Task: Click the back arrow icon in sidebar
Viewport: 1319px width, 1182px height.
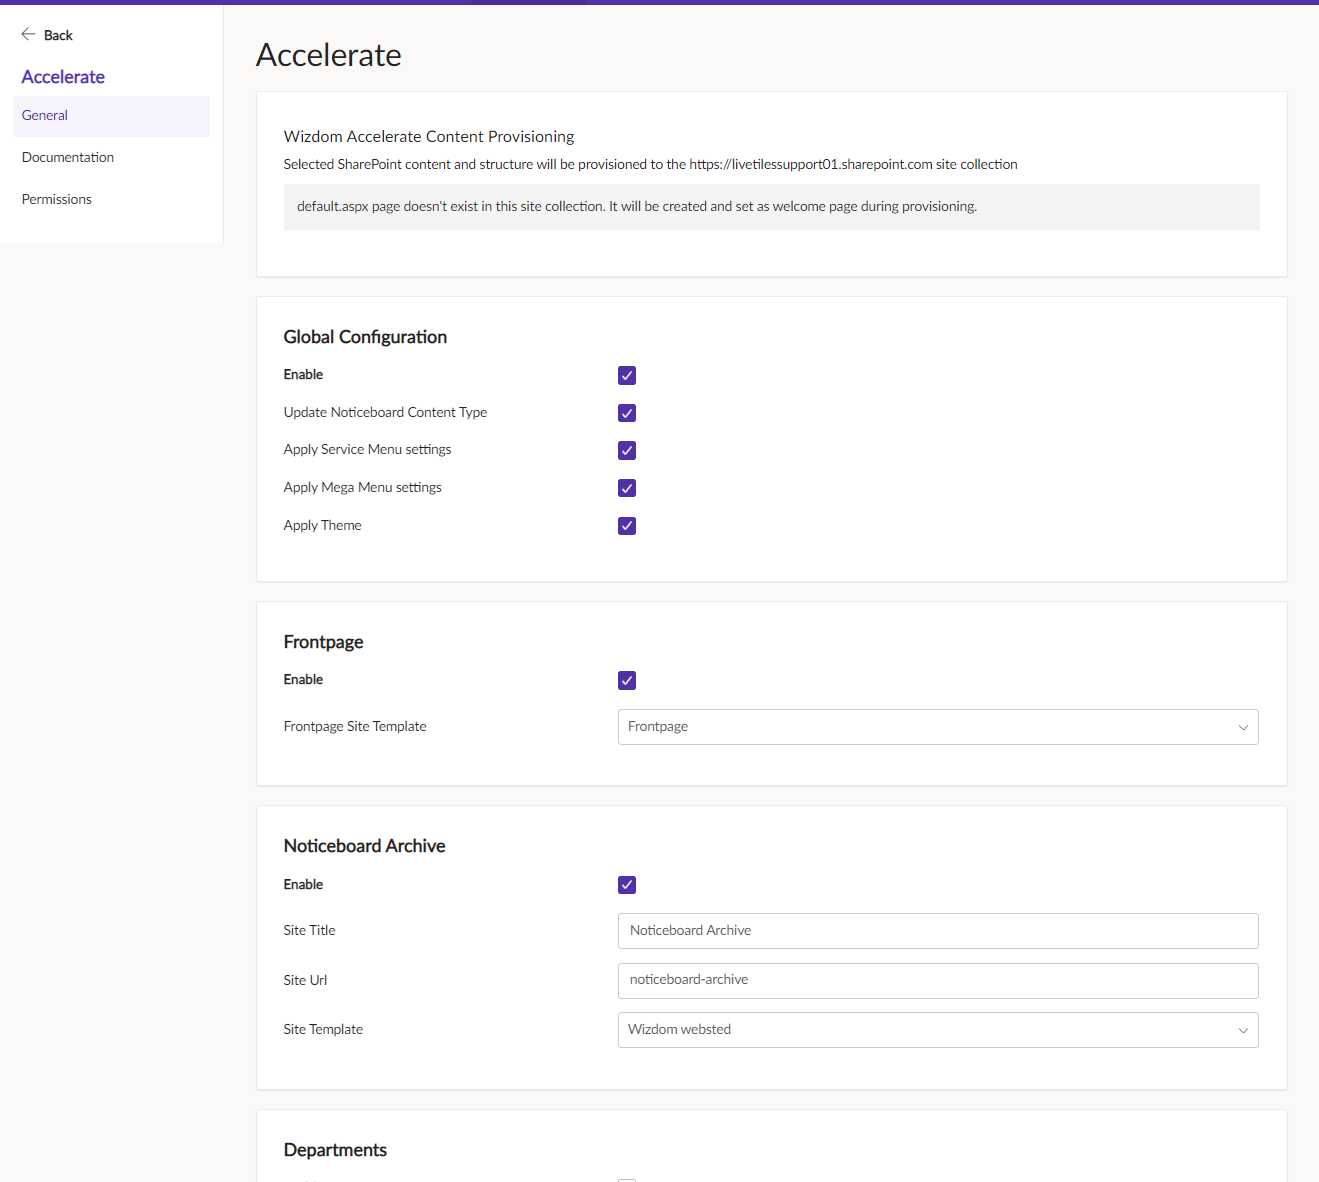Action: (x=29, y=34)
